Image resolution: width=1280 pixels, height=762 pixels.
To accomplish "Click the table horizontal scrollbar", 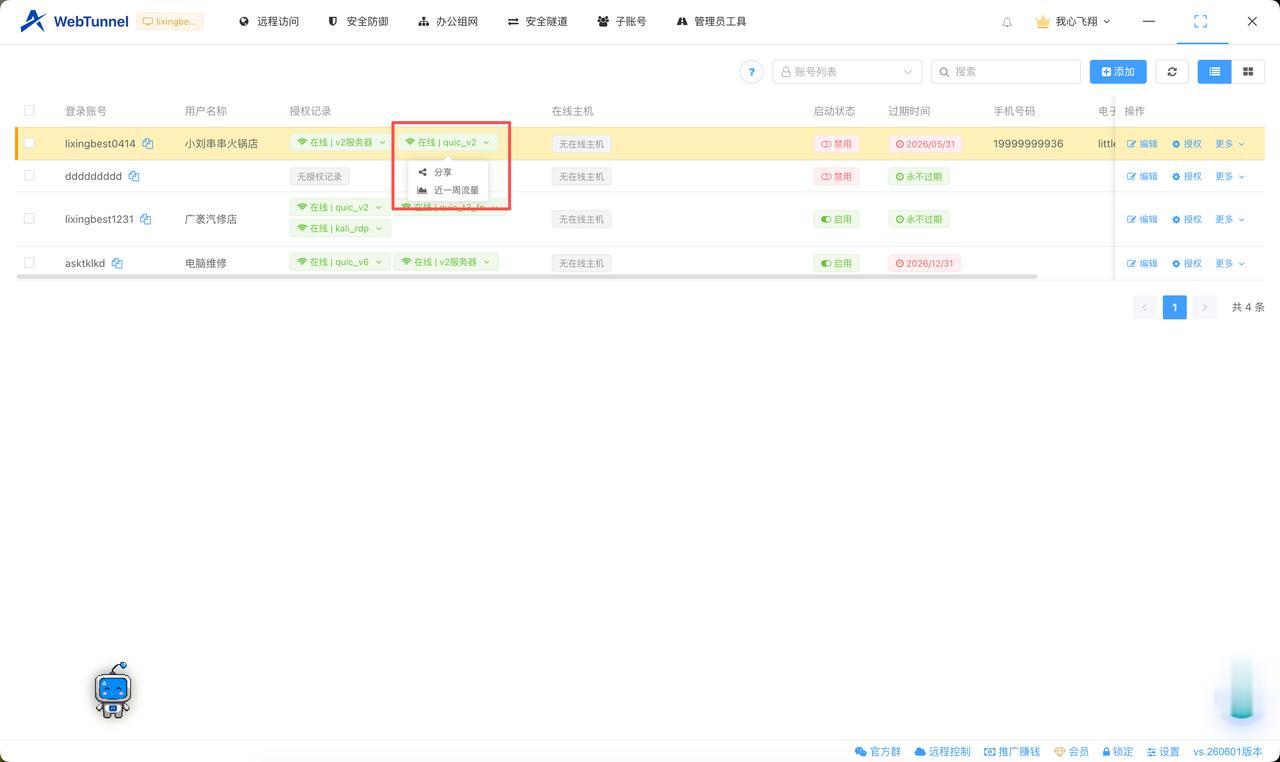I will click(527, 276).
